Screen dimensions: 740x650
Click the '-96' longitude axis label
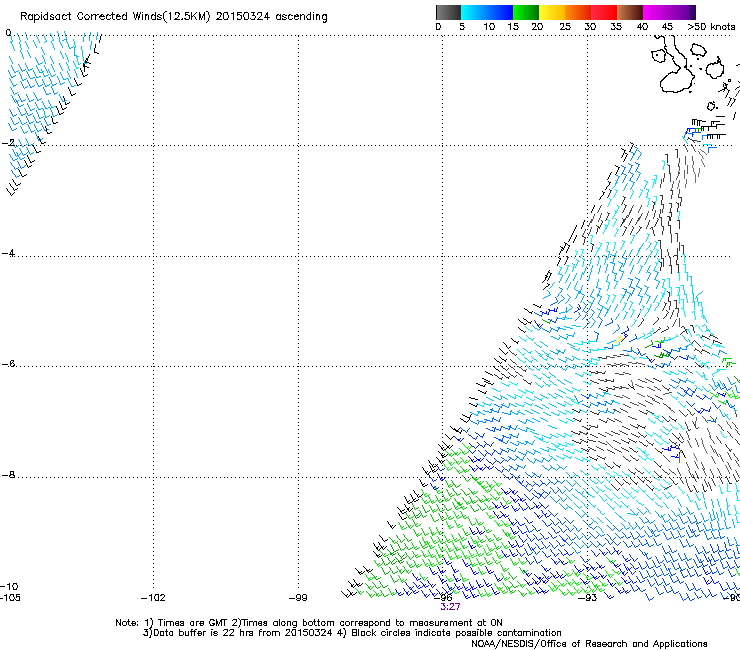[443, 598]
